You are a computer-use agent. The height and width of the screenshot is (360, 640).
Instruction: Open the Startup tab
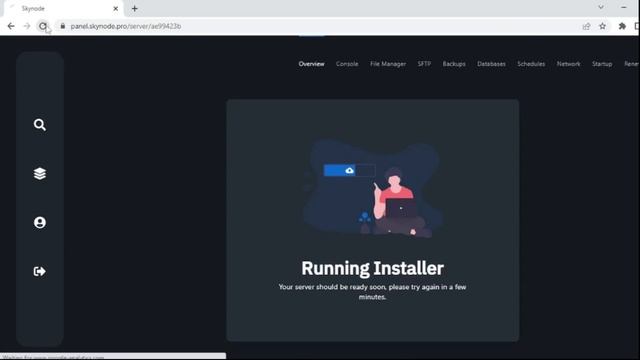[602, 64]
